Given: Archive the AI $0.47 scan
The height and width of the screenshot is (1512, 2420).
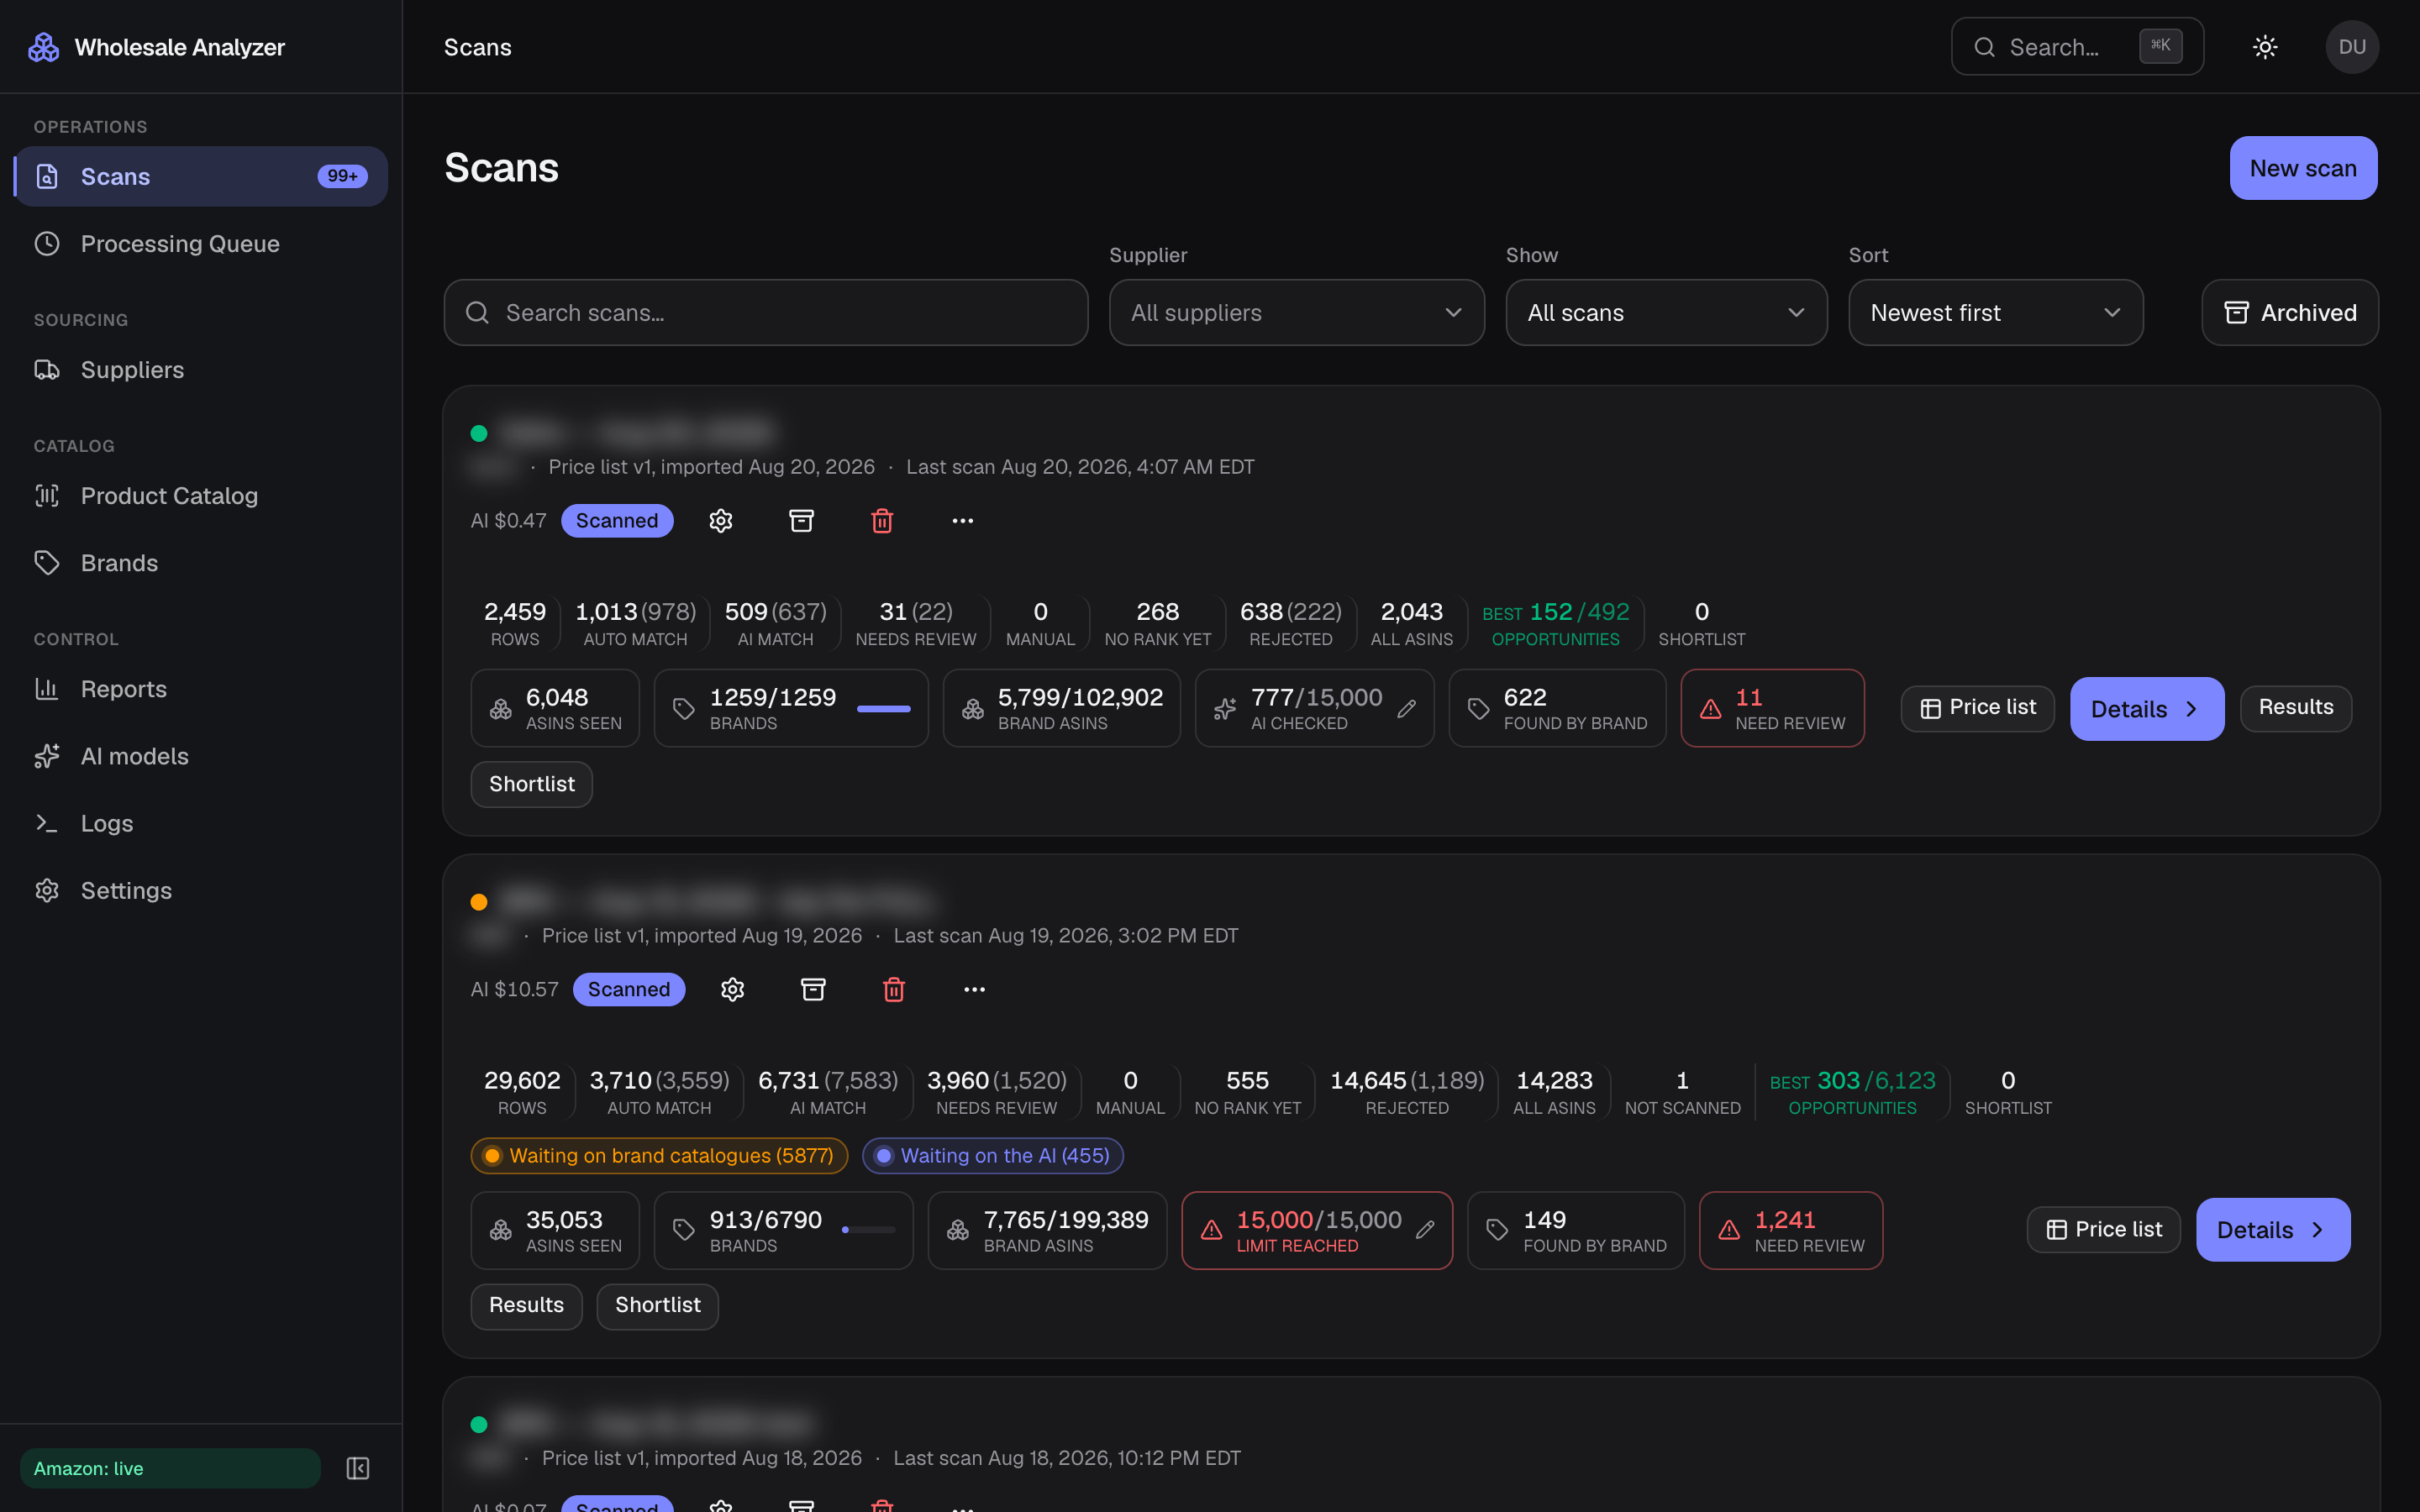Looking at the screenshot, I should point(801,521).
